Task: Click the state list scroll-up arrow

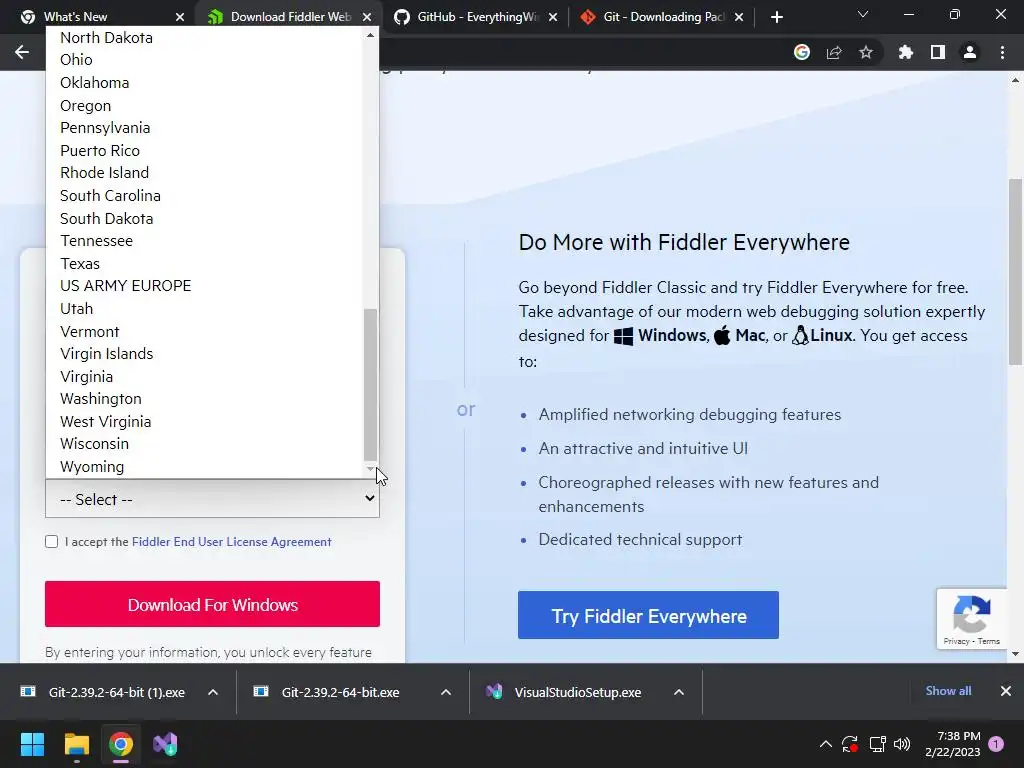Action: pos(370,35)
